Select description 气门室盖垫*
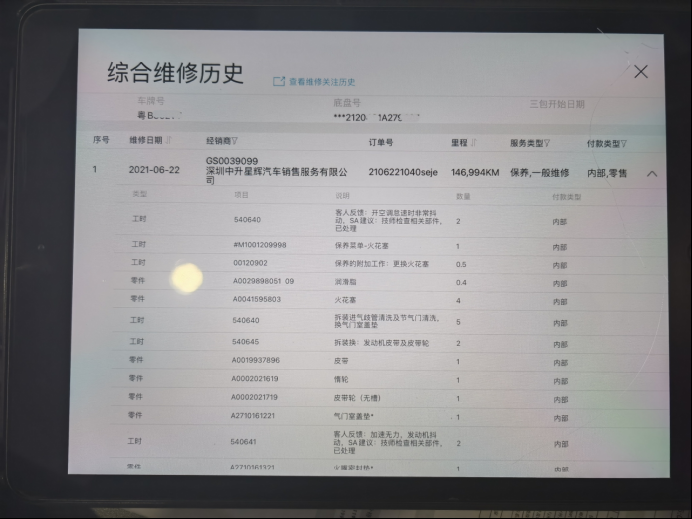This screenshot has width=692, height=519. tap(354, 416)
